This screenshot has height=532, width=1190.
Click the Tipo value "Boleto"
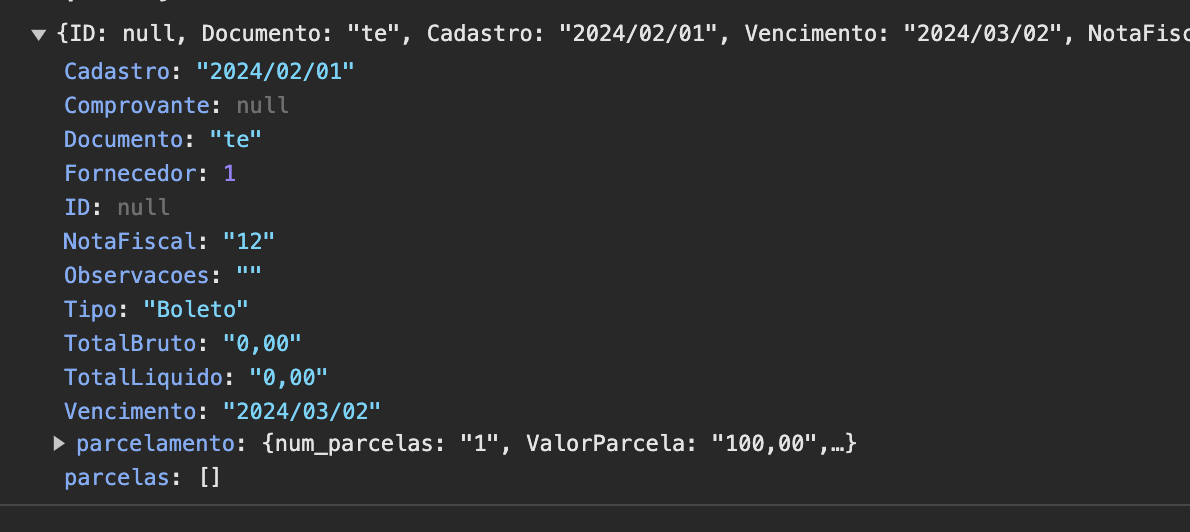(x=196, y=309)
